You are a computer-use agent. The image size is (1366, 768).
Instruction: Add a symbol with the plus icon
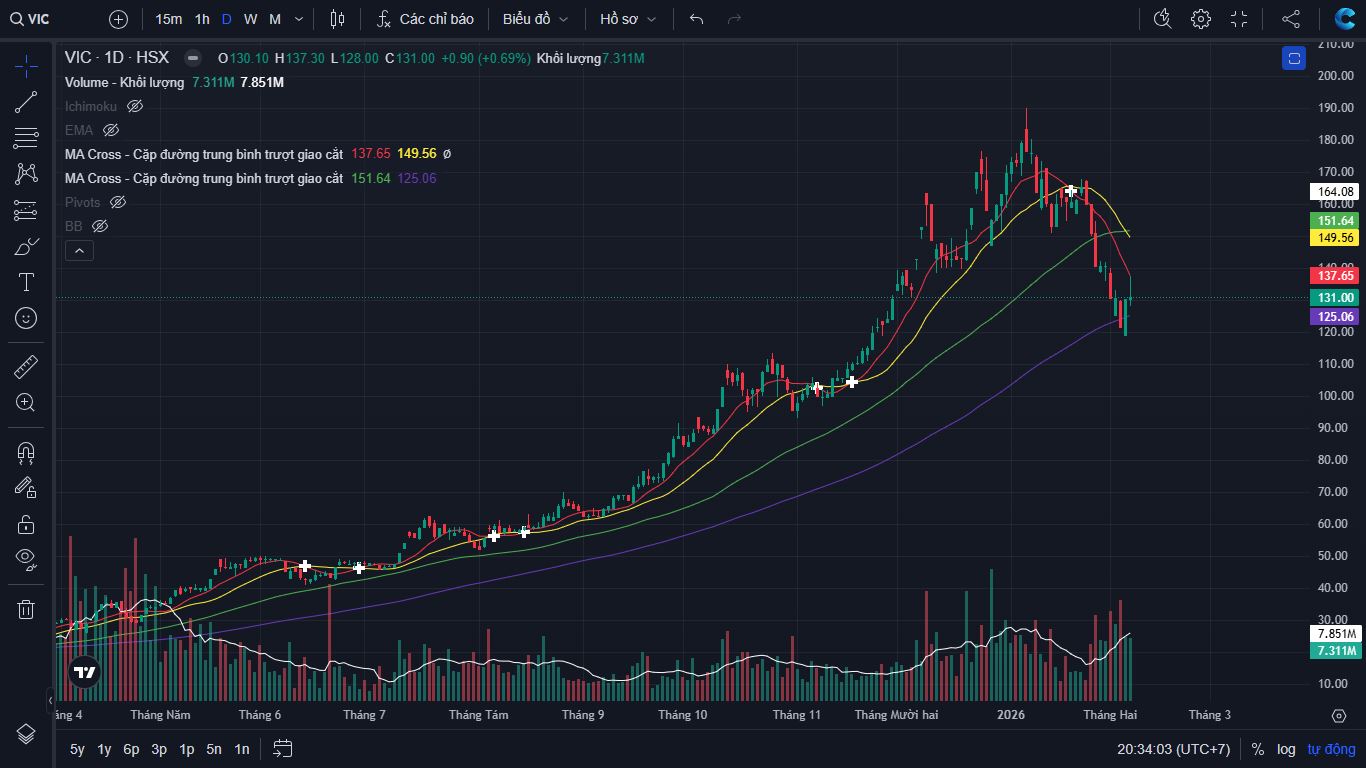[x=118, y=19]
